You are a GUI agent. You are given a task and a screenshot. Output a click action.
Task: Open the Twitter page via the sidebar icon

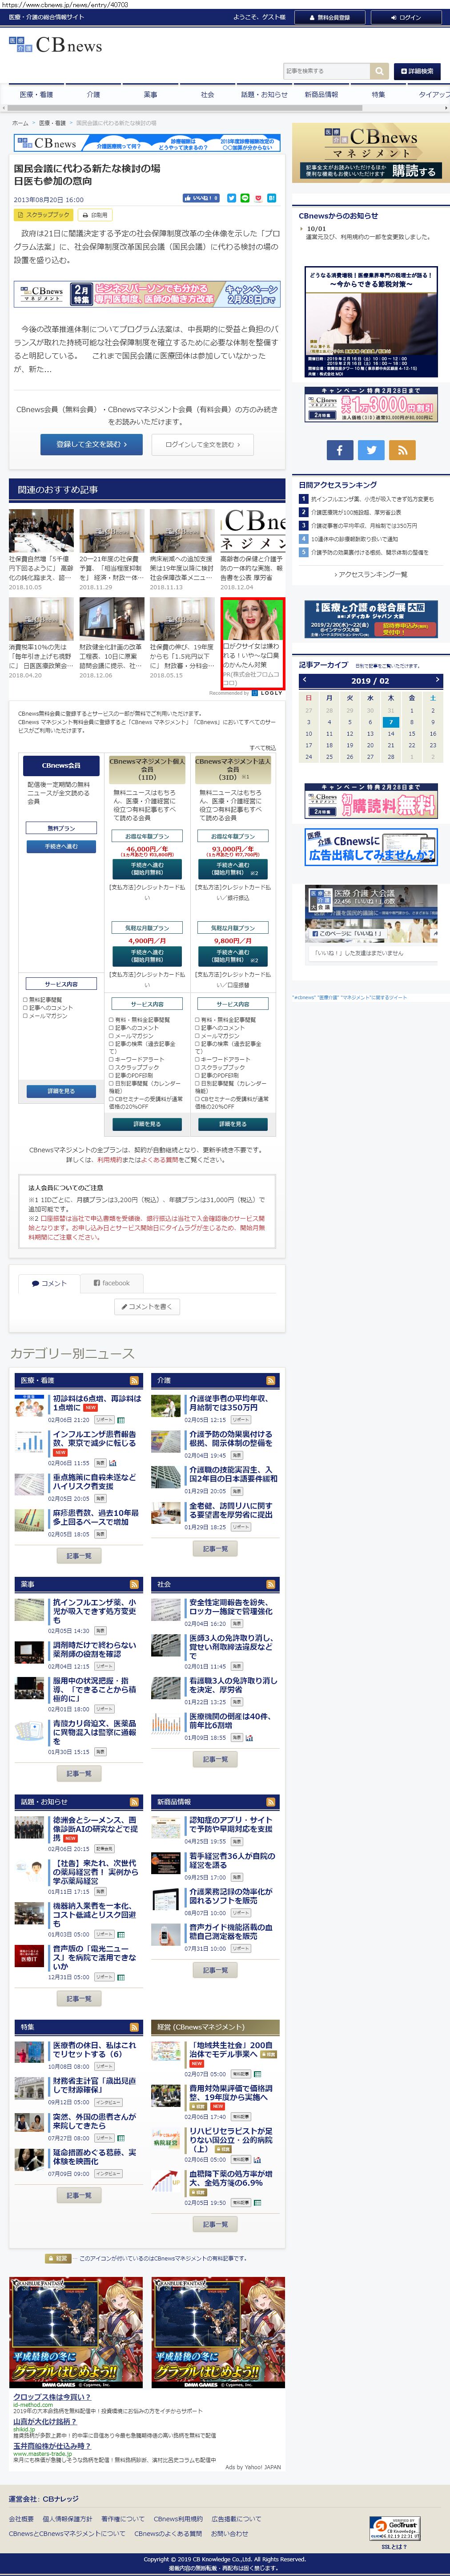pos(371,450)
